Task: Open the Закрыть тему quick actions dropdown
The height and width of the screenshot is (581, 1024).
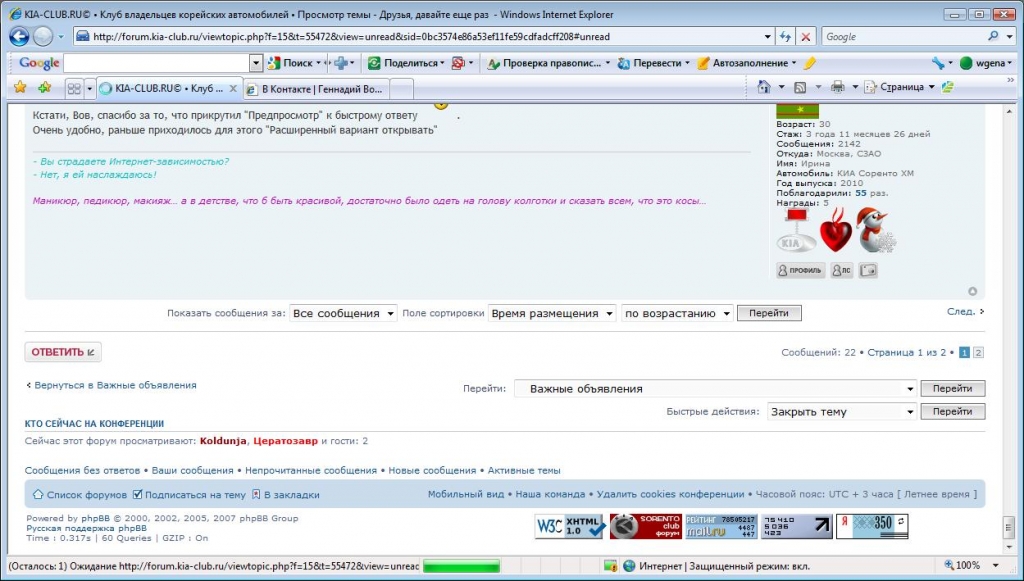Action: 841,412
